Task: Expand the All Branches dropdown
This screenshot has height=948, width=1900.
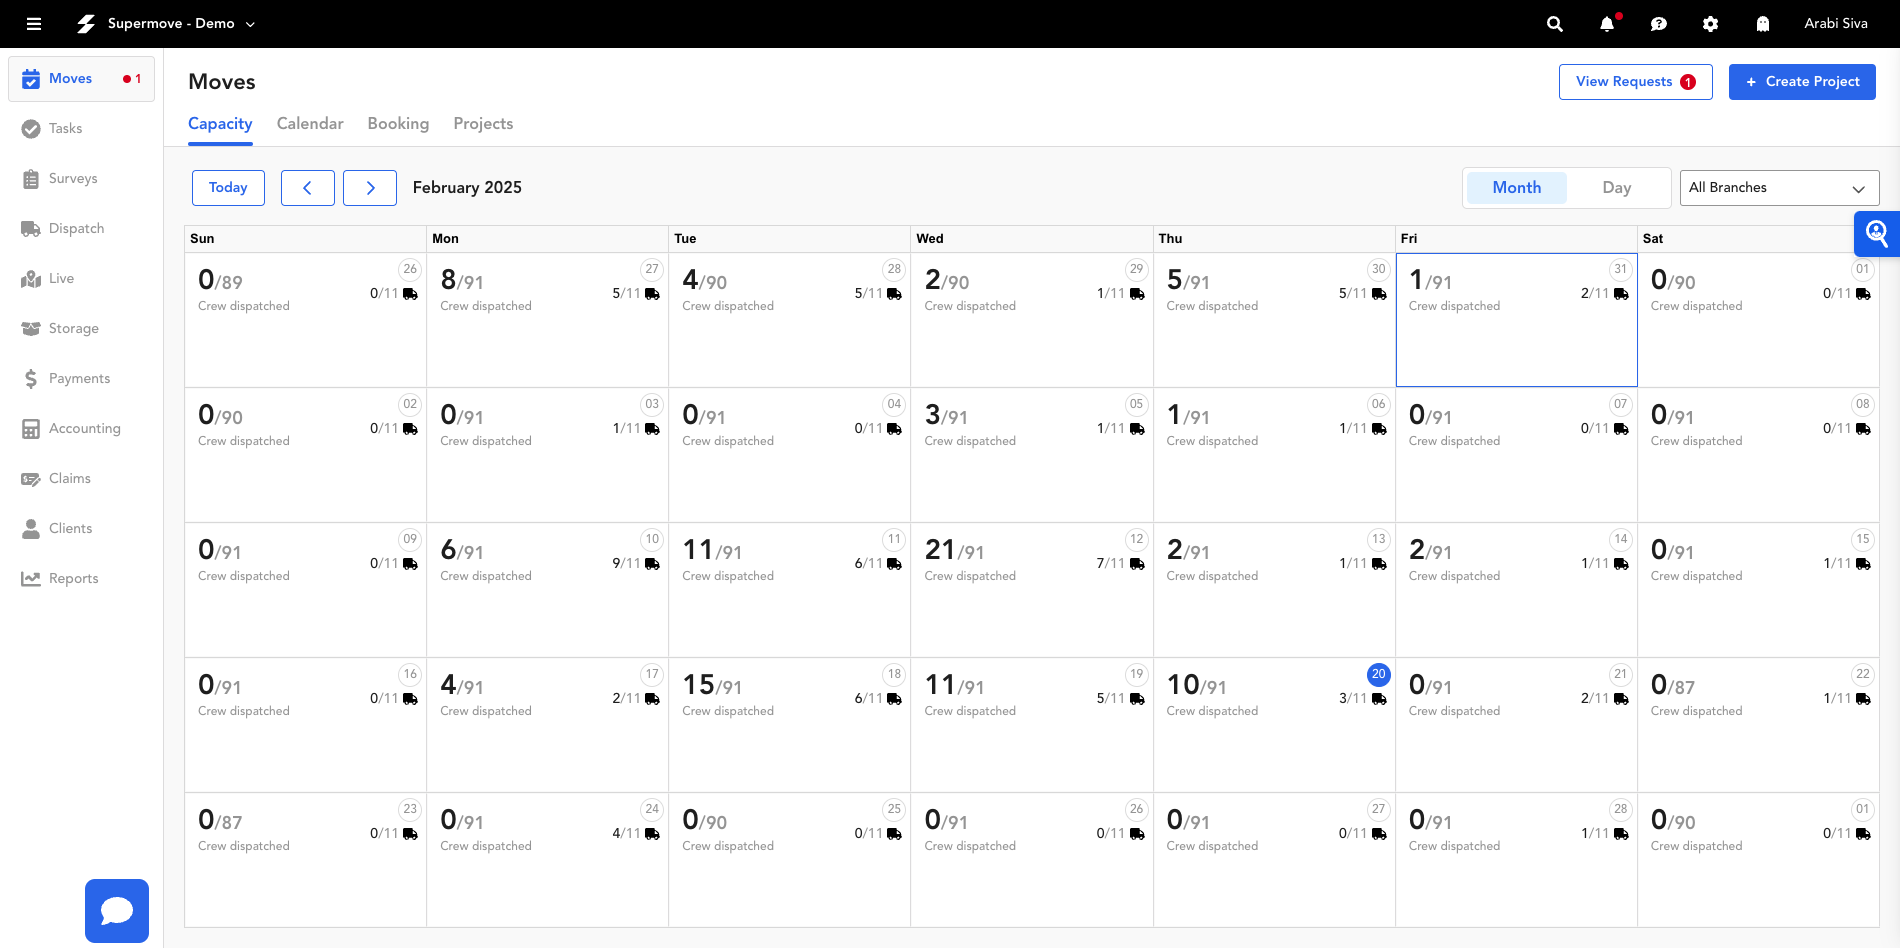Action: click(x=1778, y=188)
